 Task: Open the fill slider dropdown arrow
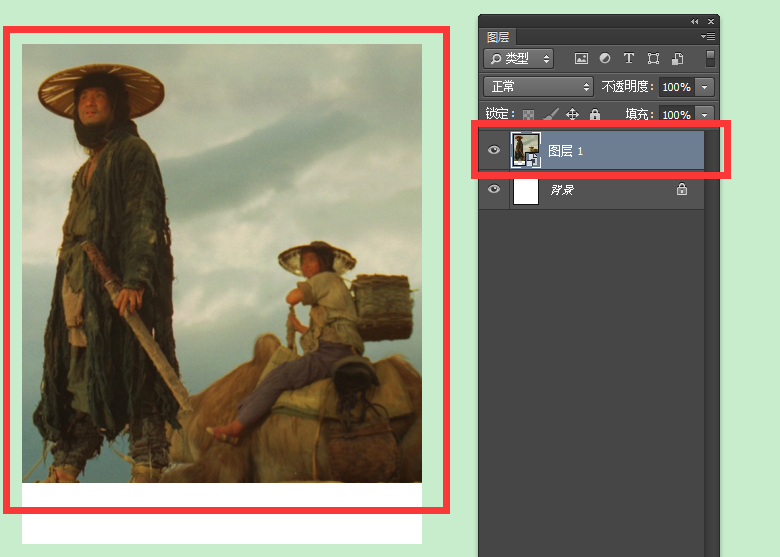click(x=704, y=114)
